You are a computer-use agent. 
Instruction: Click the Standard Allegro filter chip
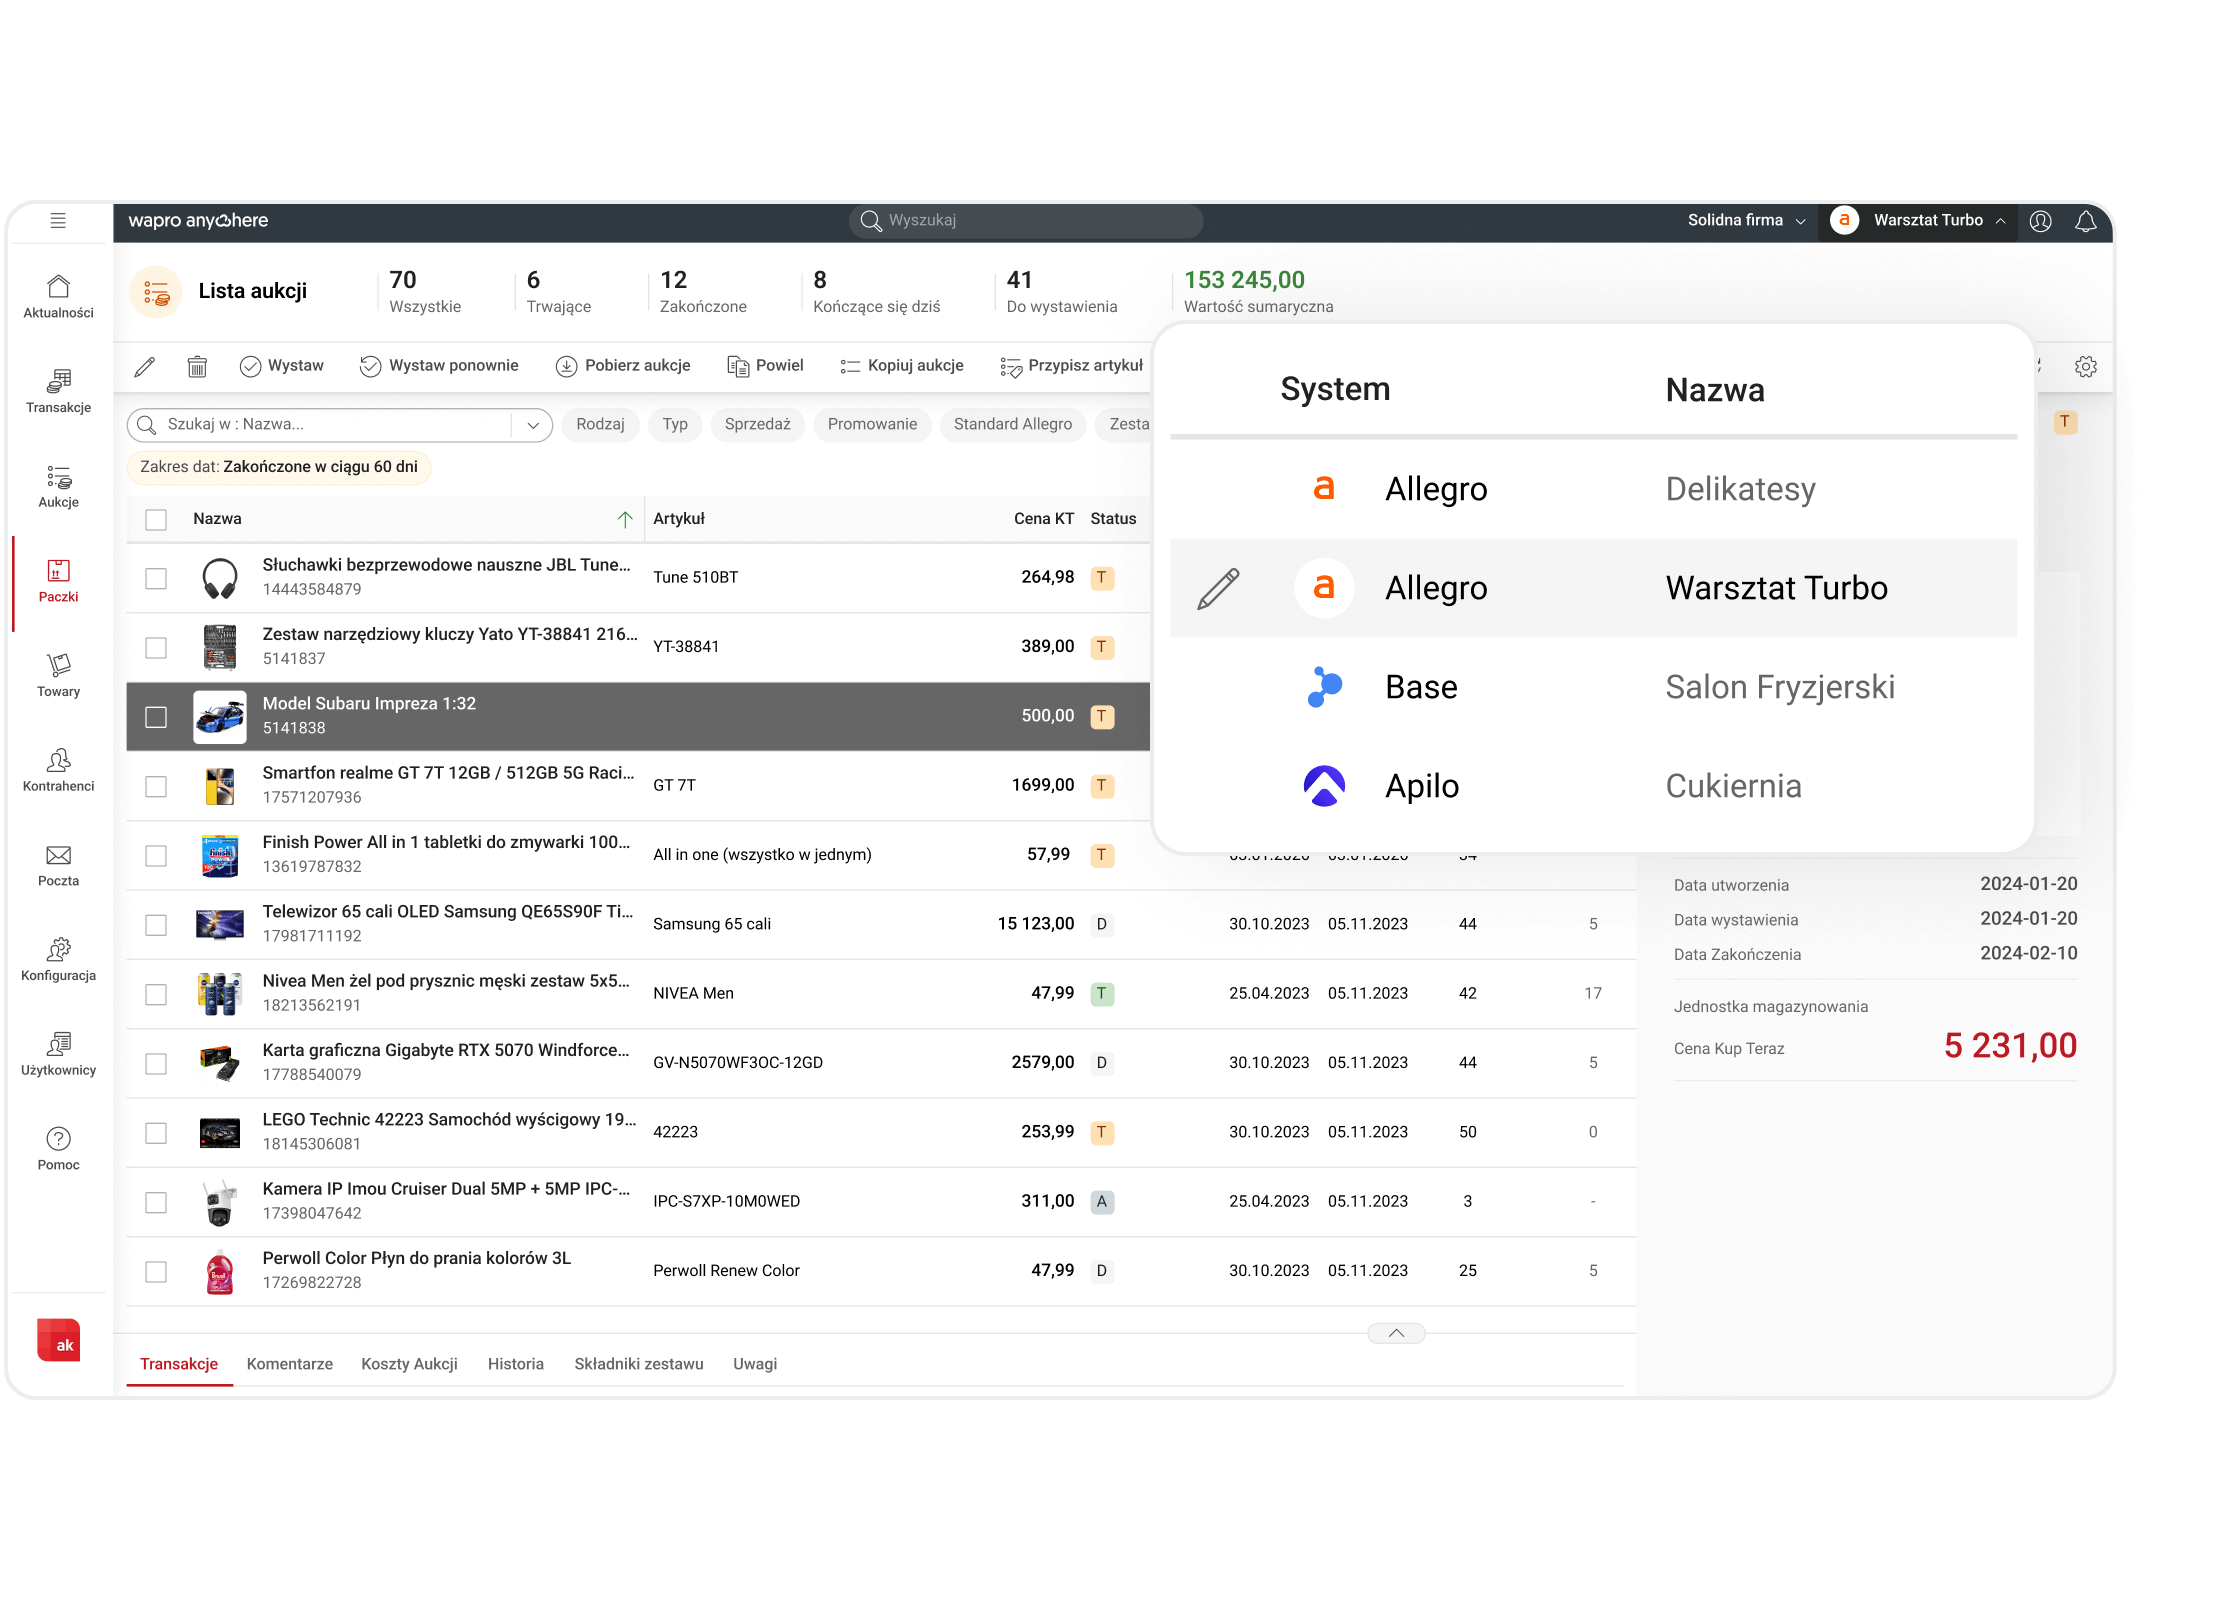pos(1012,425)
